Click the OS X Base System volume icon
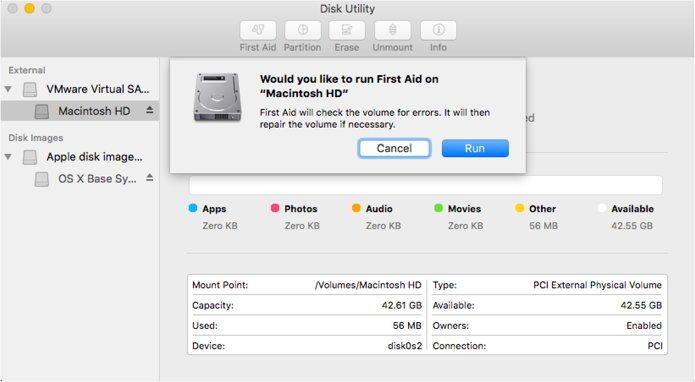Screen dimensions: 695x382 42,179
